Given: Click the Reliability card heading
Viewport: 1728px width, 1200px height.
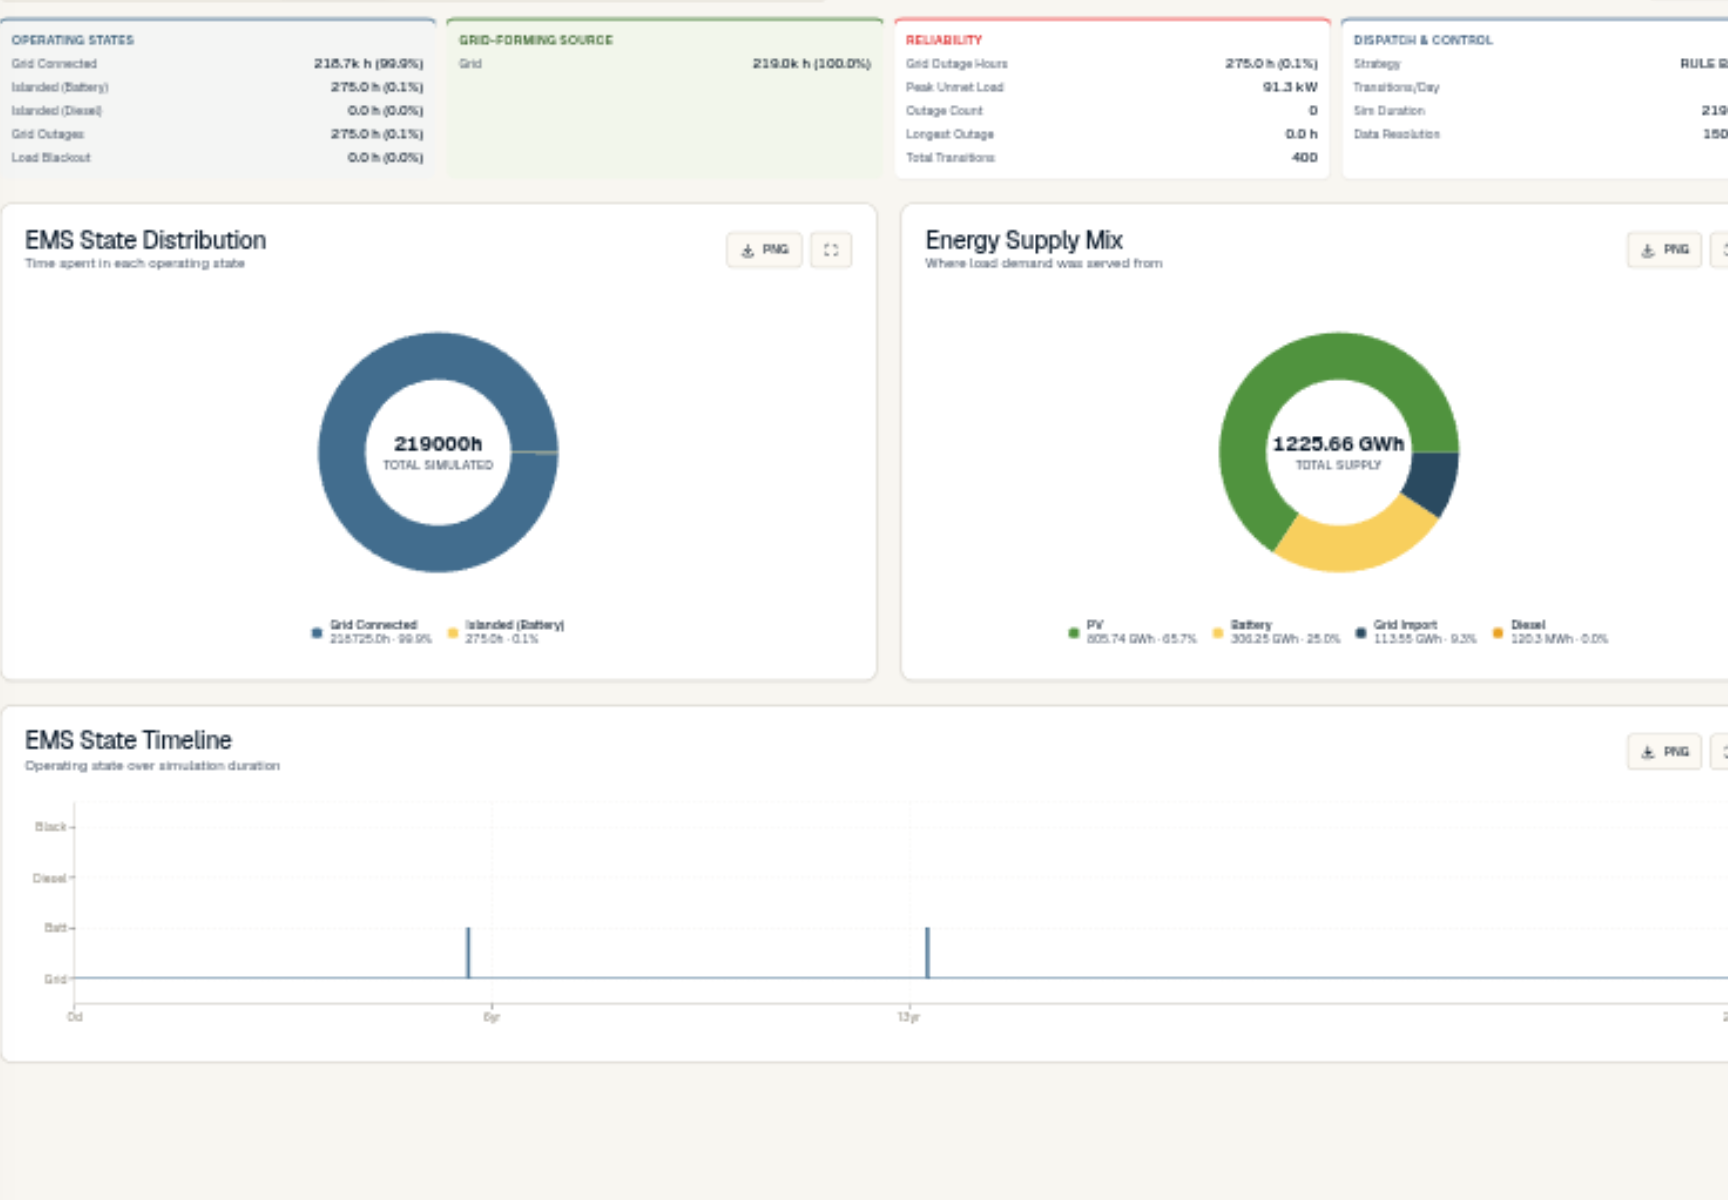Looking at the screenshot, I should (x=944, y=40).
